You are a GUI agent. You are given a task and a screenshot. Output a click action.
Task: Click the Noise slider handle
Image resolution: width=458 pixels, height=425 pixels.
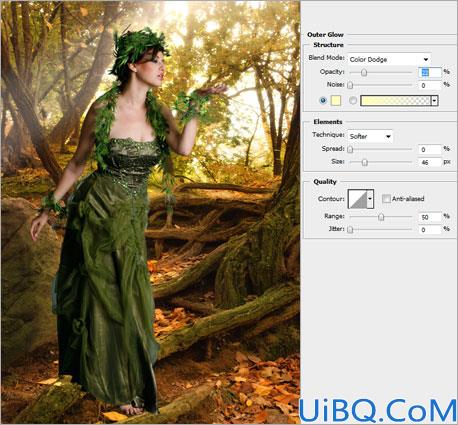(350, 85)
